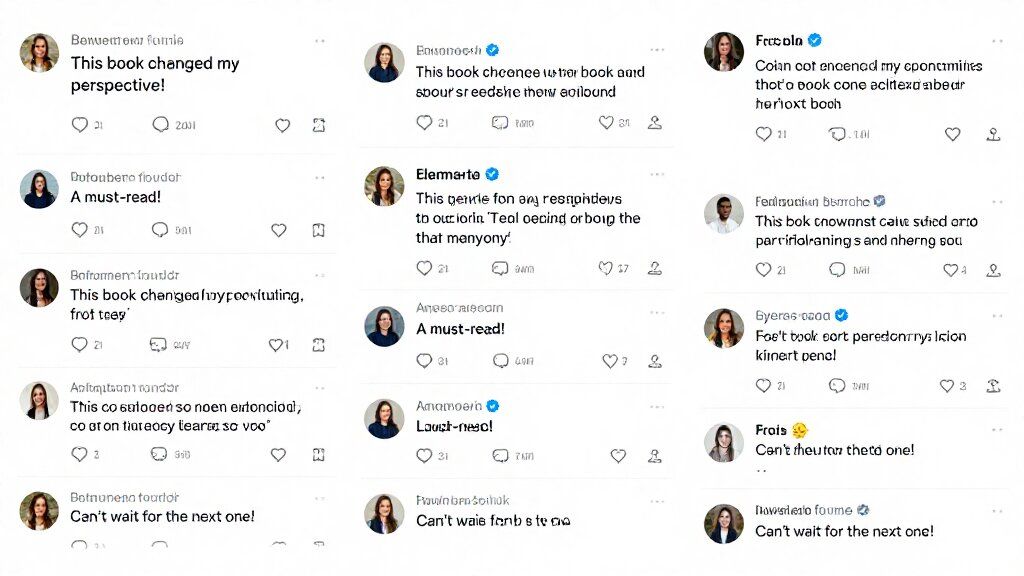Toggle the heart showing 3 on Byeres post
Screen dimensions: 1024x576
point(947,386)
